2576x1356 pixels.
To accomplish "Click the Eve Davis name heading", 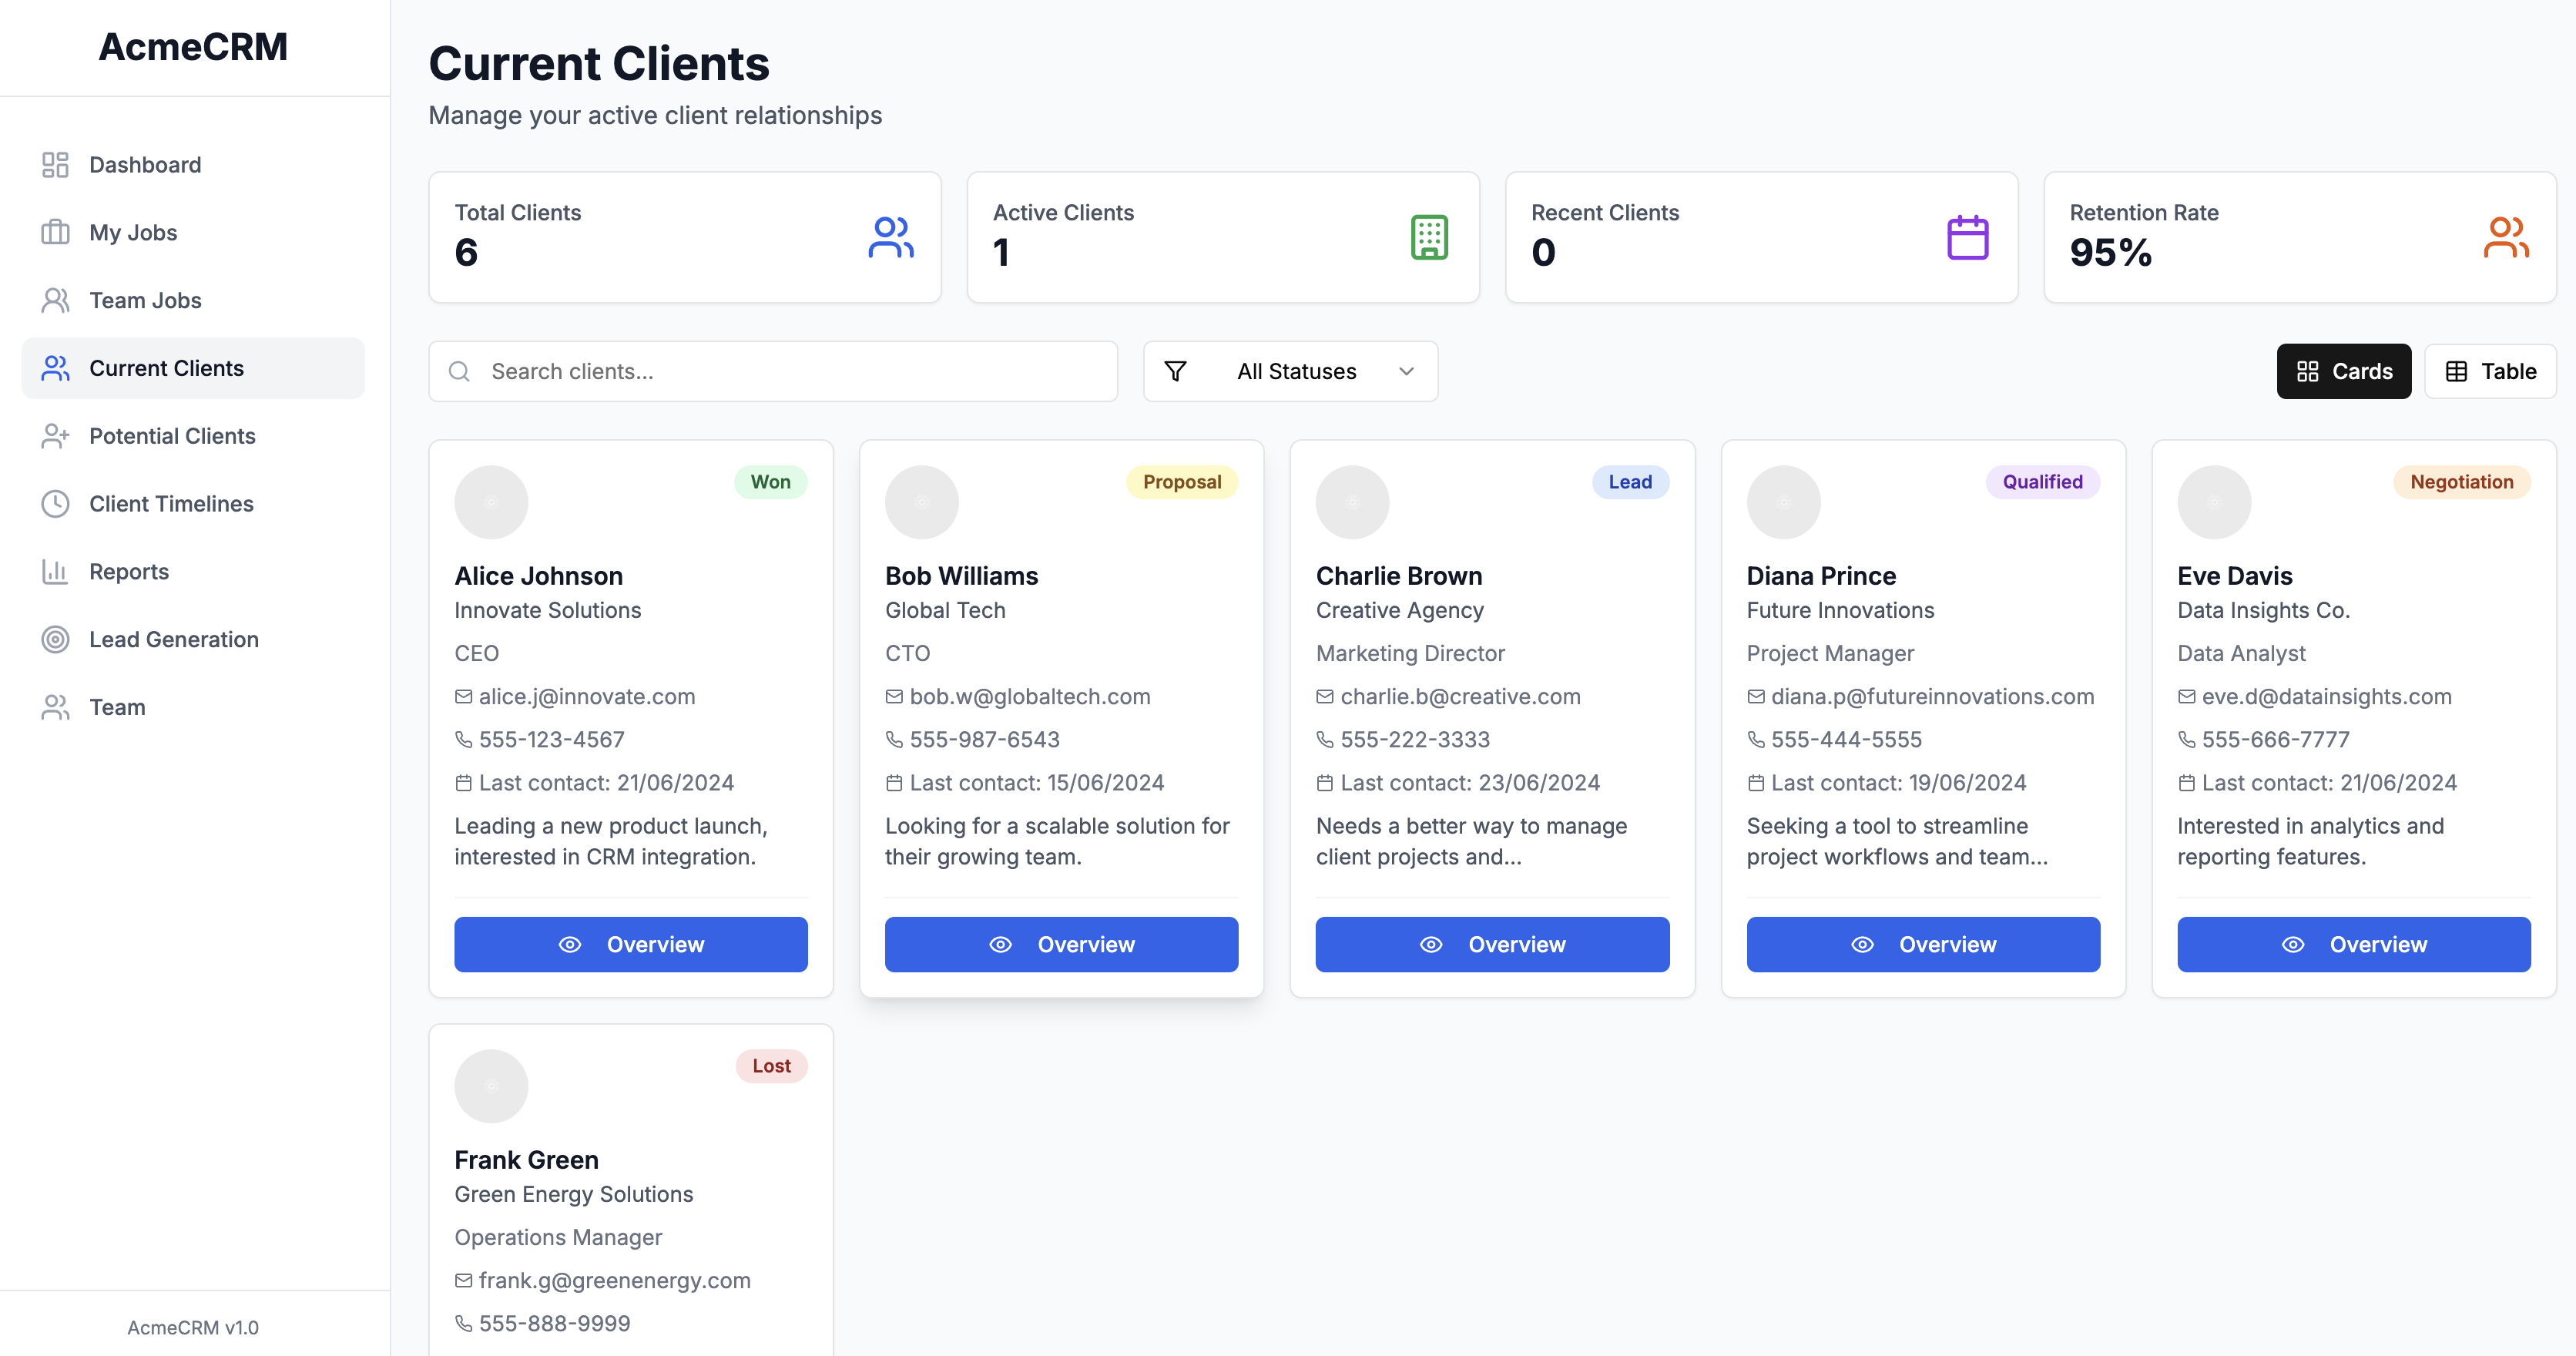I will coord(2235,576).
